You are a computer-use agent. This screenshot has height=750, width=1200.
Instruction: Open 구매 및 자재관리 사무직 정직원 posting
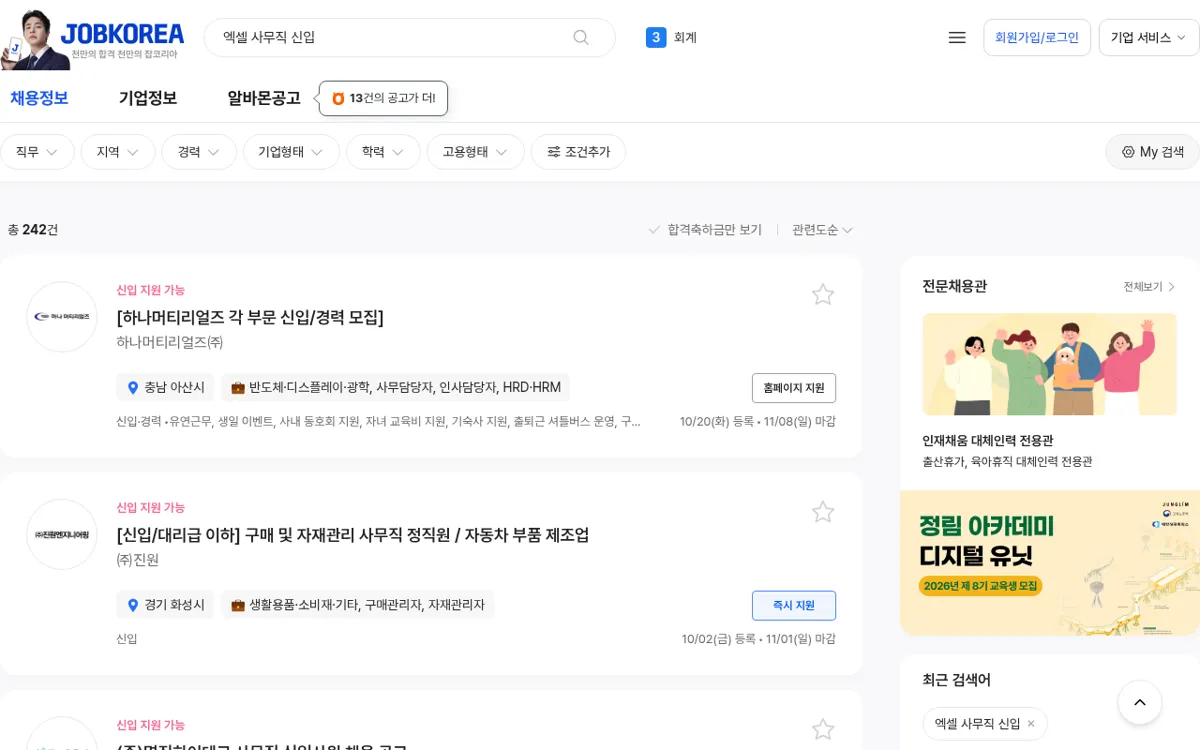click(x=353, y=535)
